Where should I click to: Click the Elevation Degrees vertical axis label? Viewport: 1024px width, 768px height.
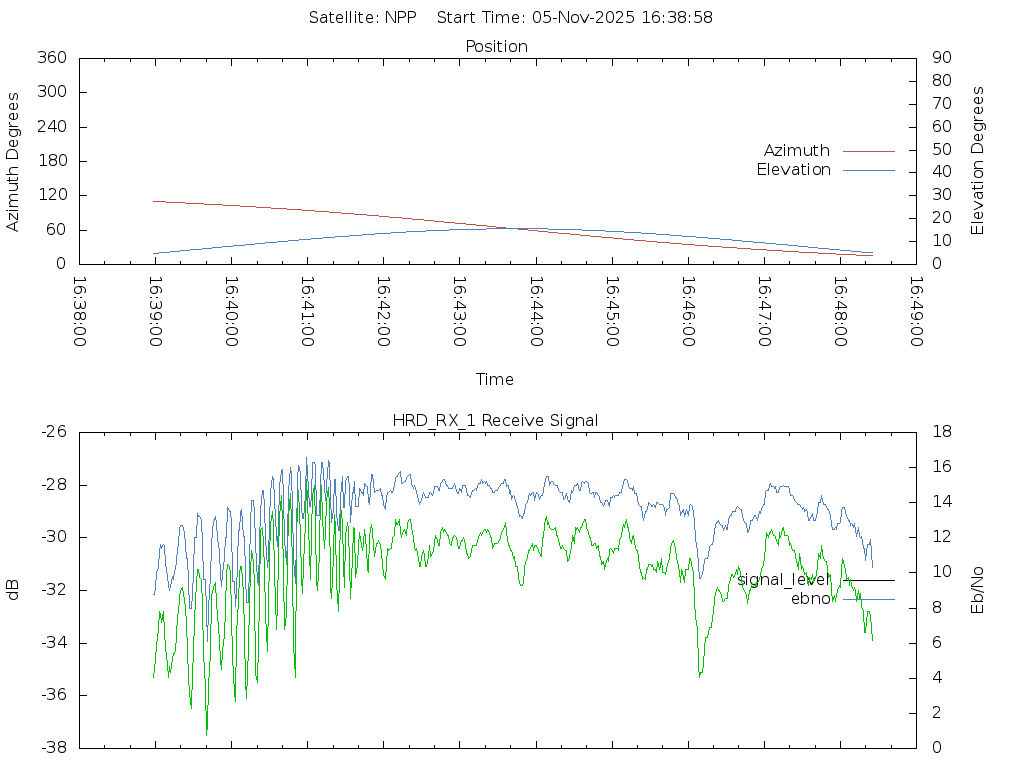[978, 161]
